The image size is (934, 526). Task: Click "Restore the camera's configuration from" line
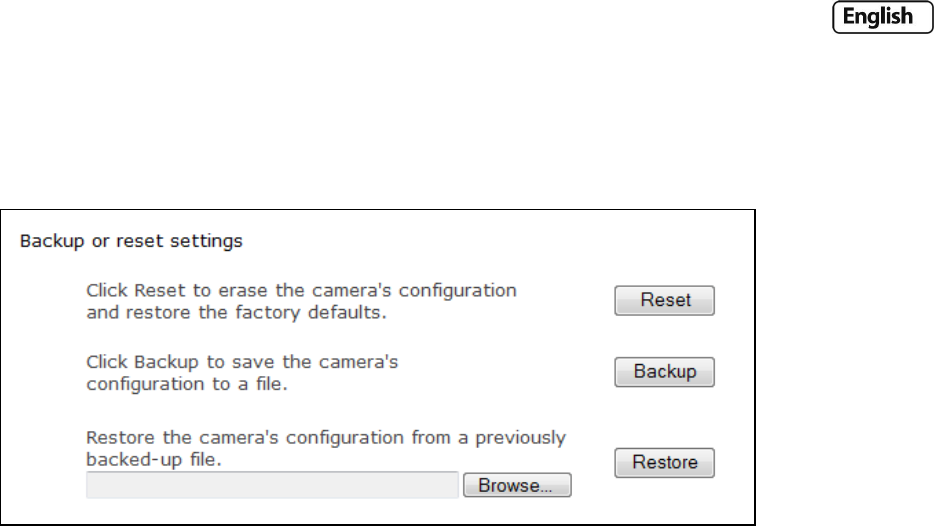pyautogui.click(x=326, y=437)
